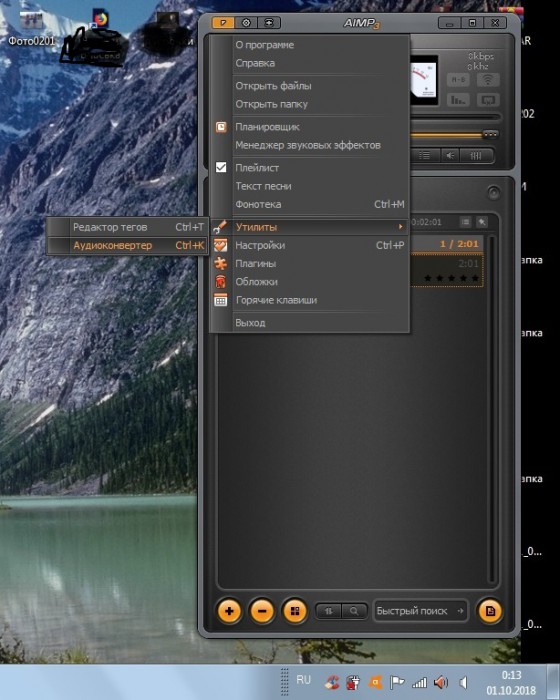Click the magnifier search icon in playlist bar
This screenshot has height=700, width=560.
354,611
